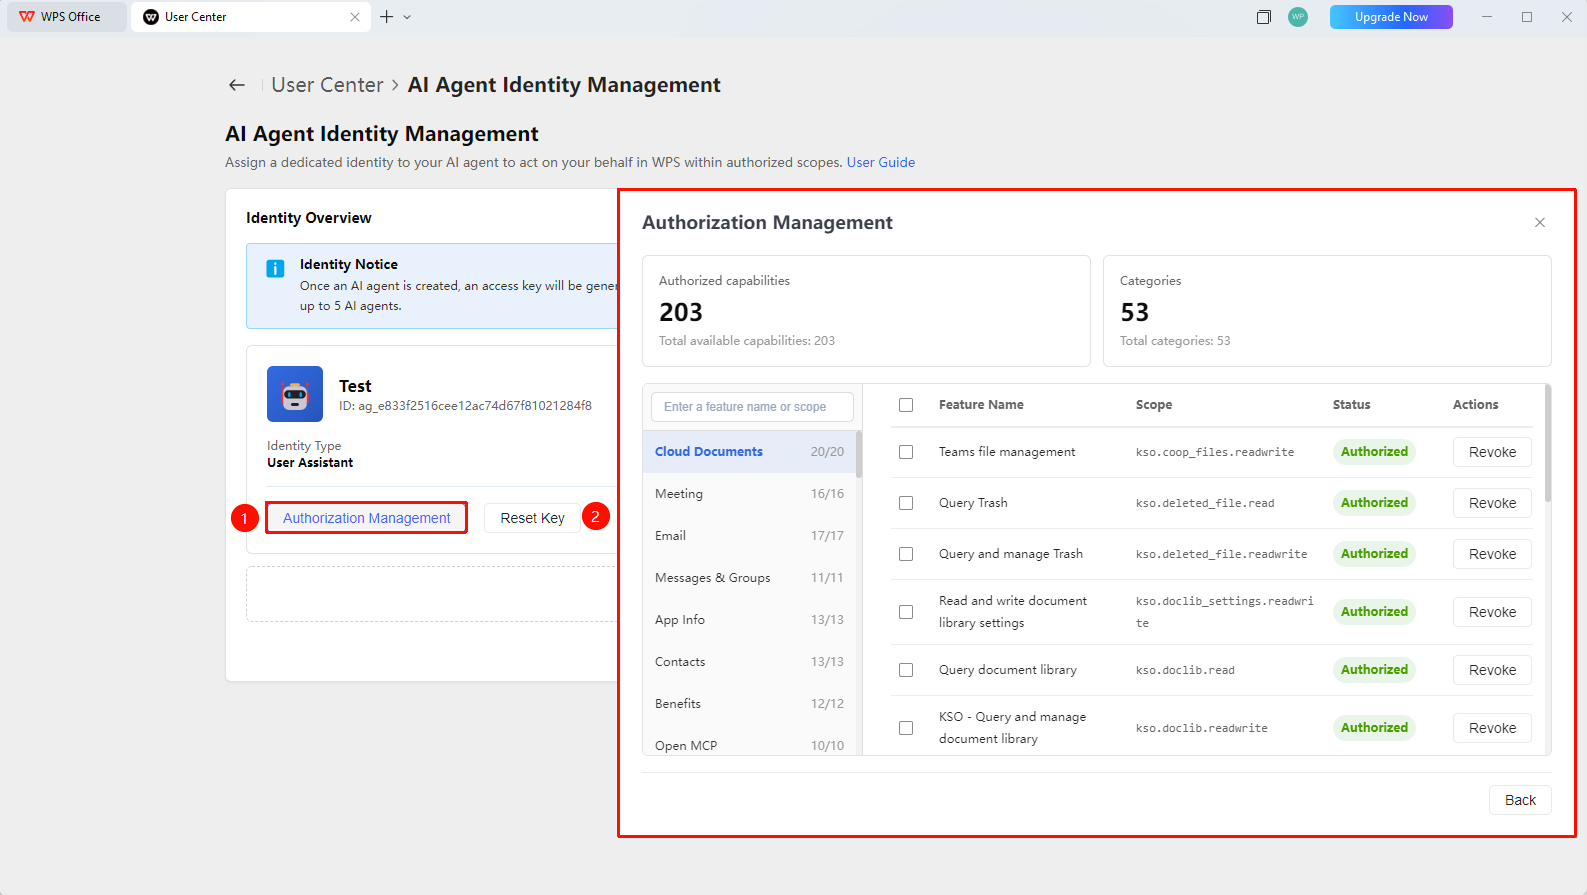The height and width of the screenshot is (895, 1587).
Task: Check the select-all checkbox in table header
Action: [906, 405]
